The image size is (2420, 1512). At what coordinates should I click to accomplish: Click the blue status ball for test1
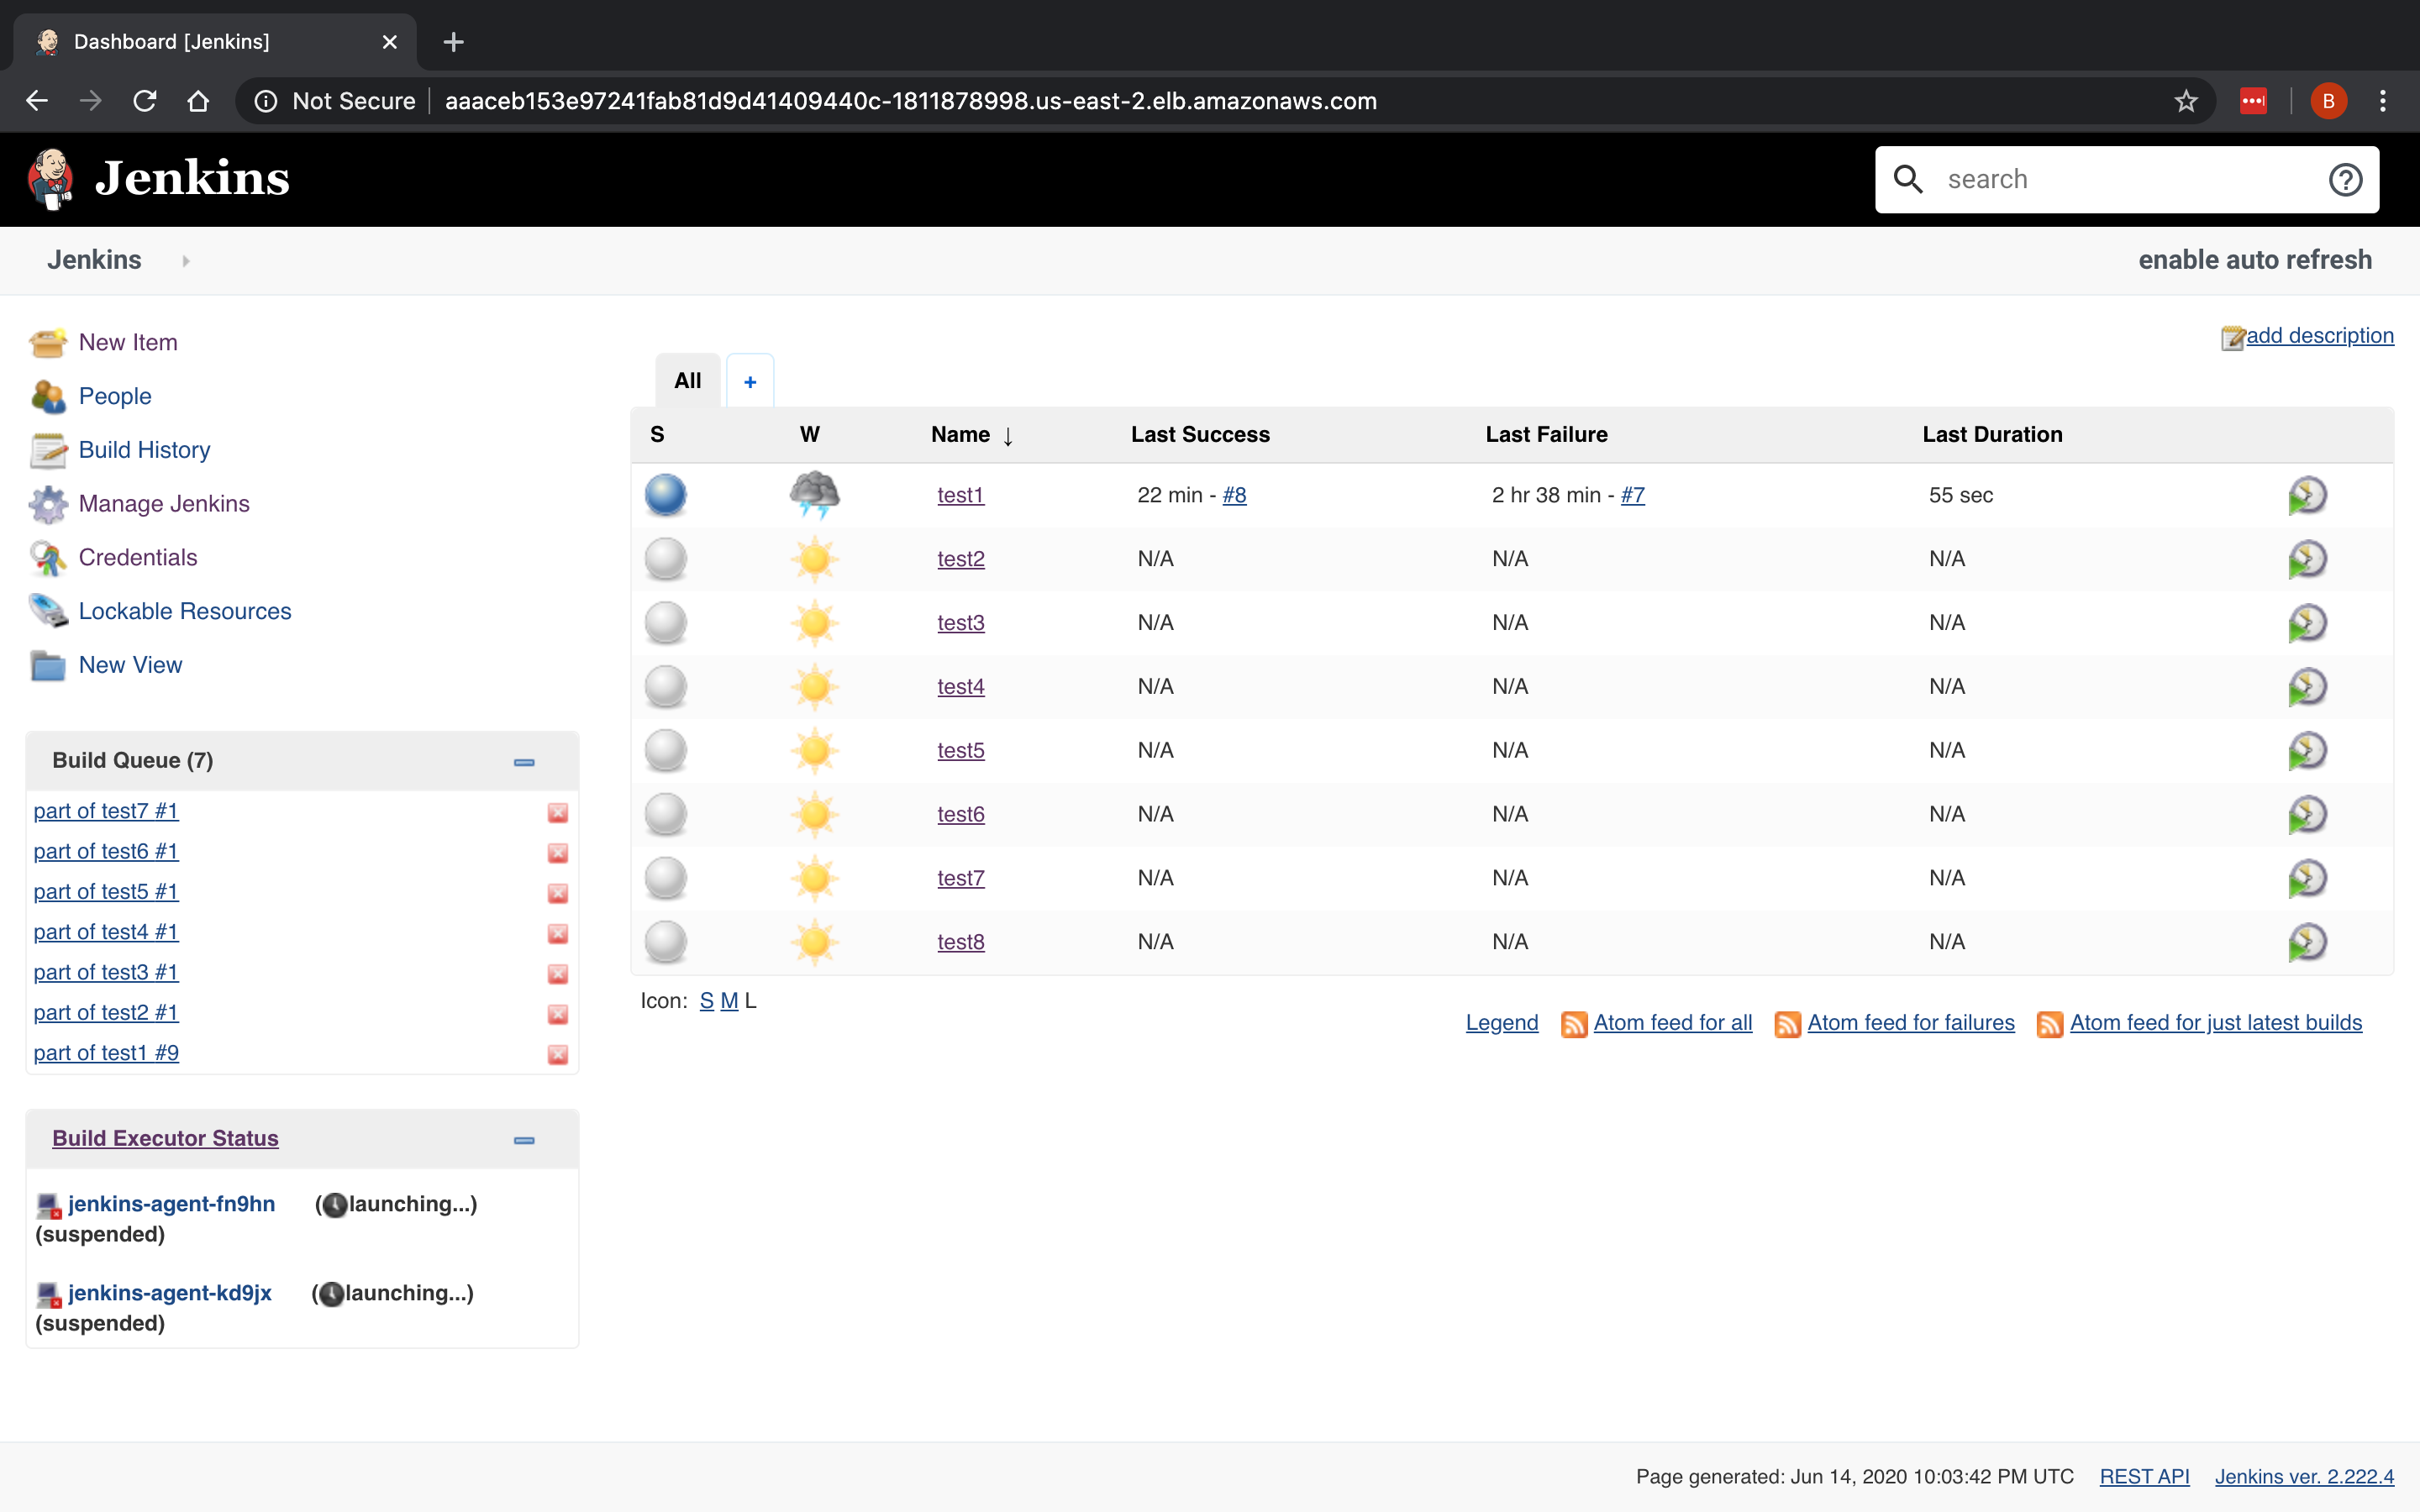[x=666, y=495]
